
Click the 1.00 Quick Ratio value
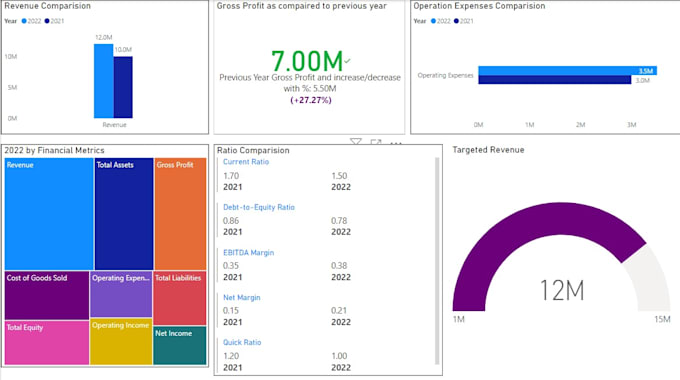pos(339,356)
